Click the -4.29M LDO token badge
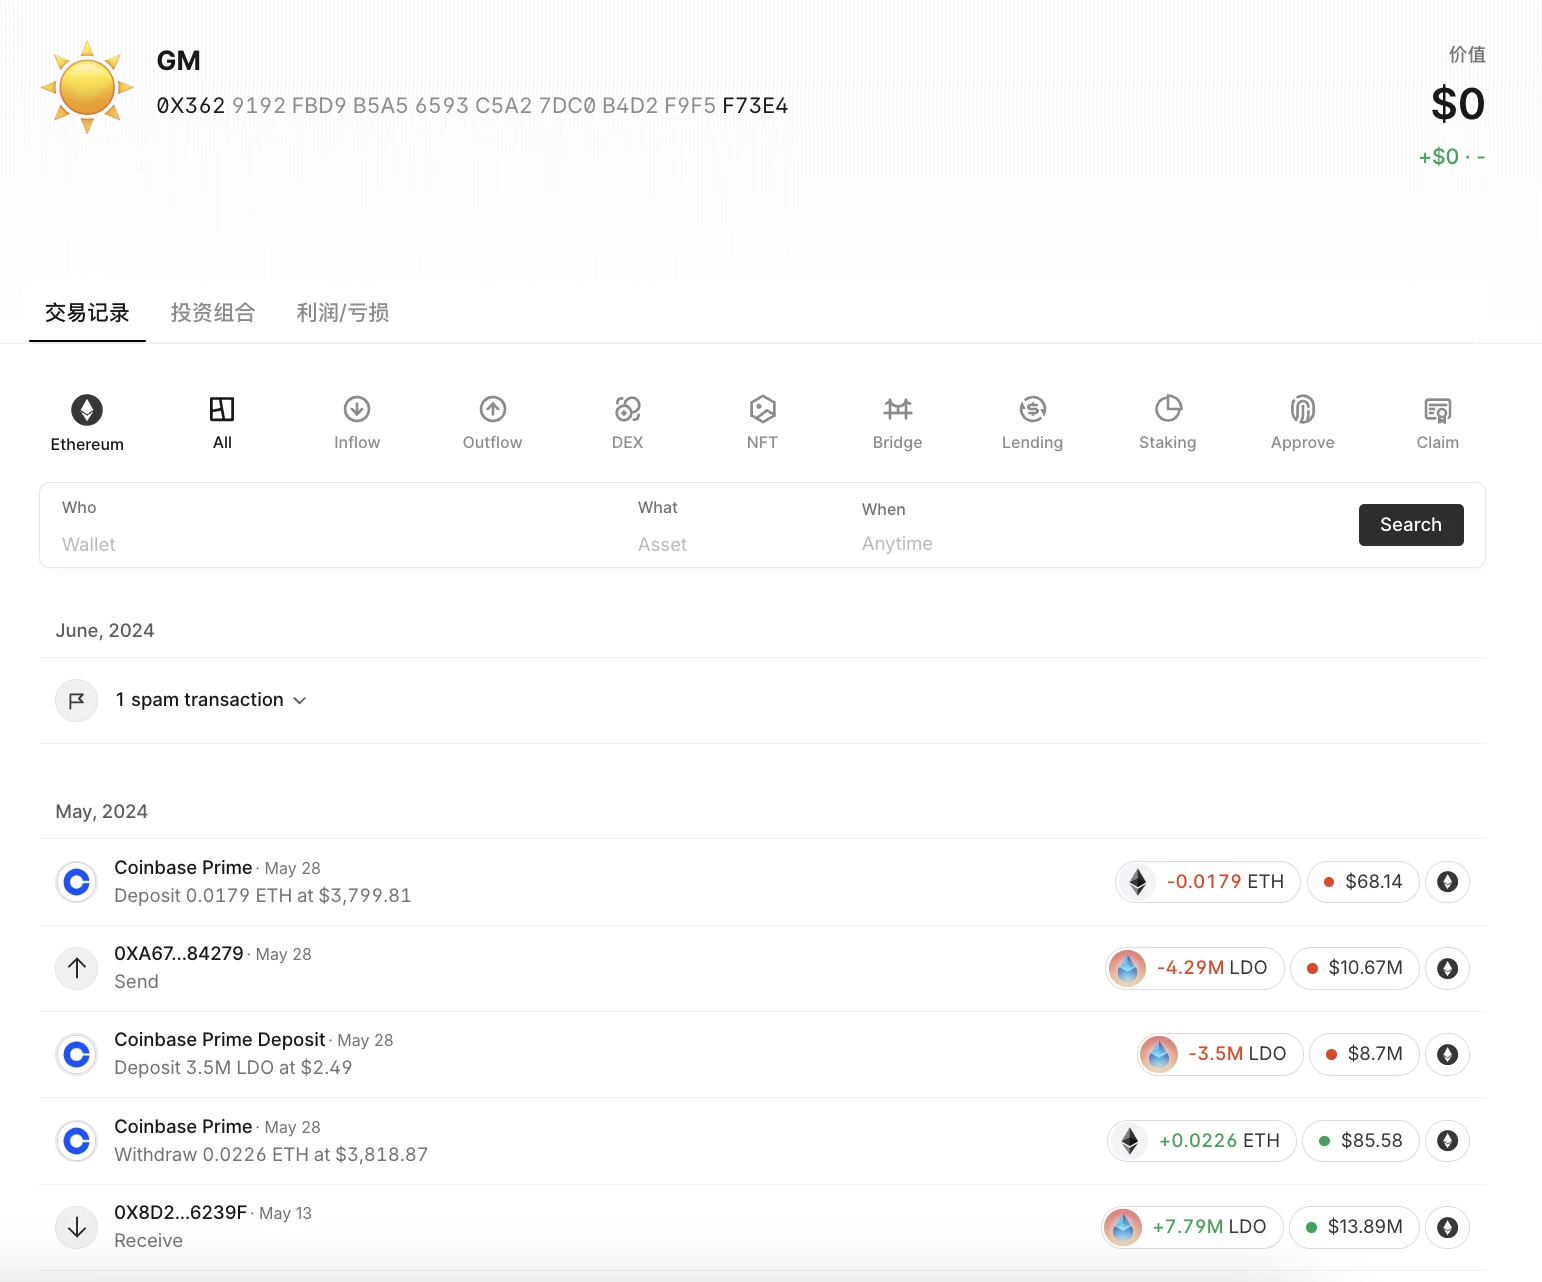 click(x=1195, y=968)
